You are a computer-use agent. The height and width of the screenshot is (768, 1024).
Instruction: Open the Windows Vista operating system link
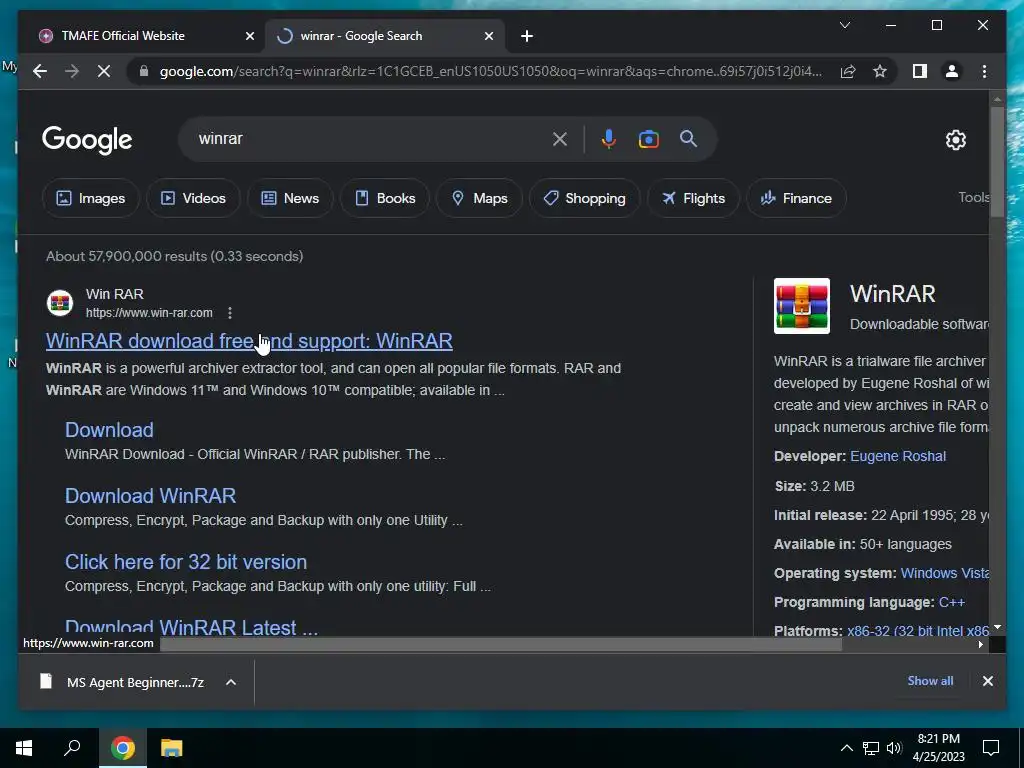pos(944,573)
